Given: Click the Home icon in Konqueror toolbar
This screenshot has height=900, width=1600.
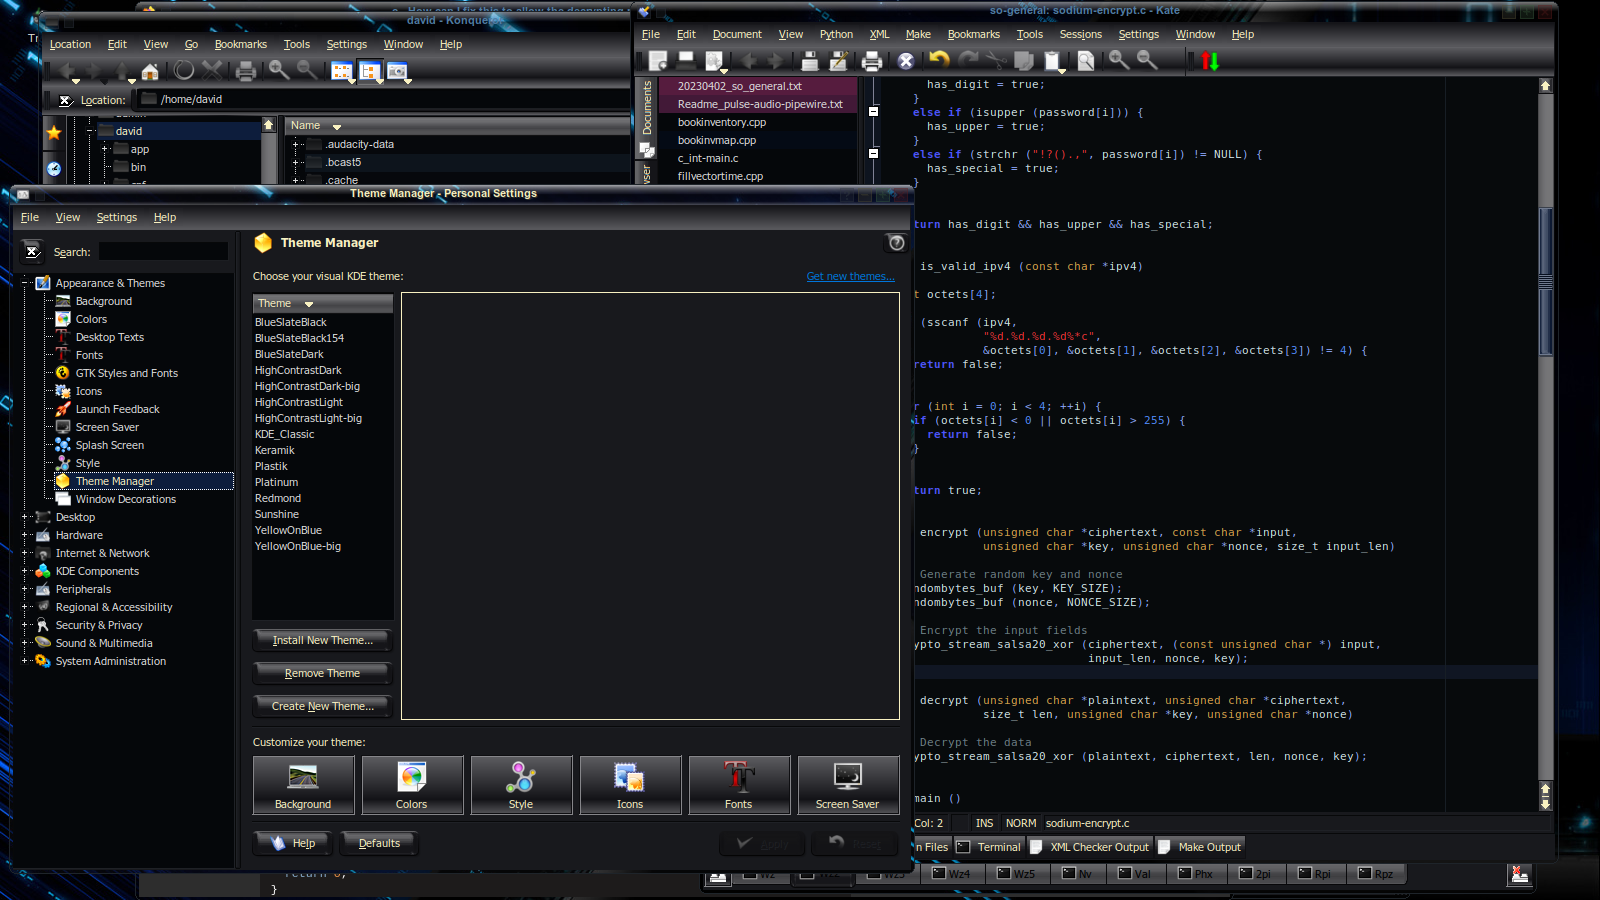Looking at the screenshot, I should pyautogui.click(x=150, y=71).
